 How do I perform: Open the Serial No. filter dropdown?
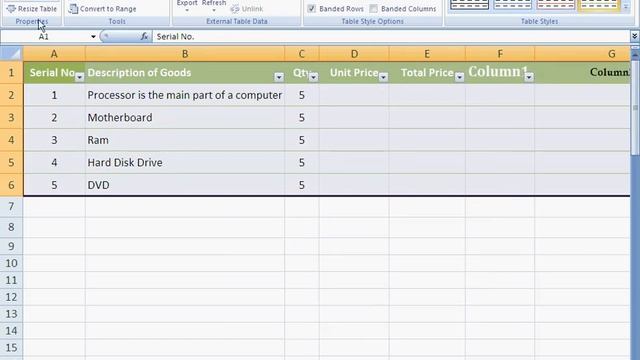pyautogui.click(x=80, y=77)
